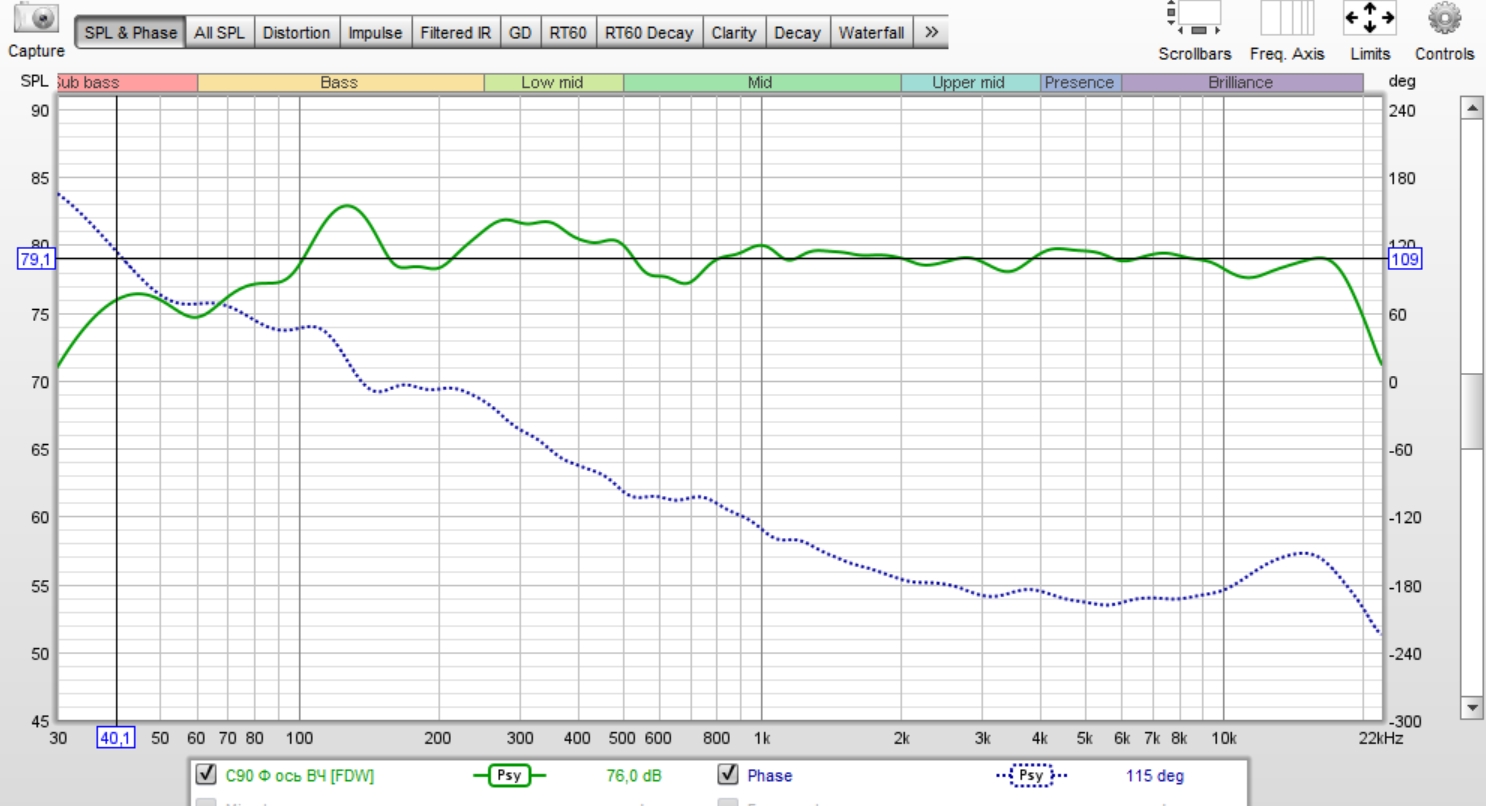1486x806 pixels.
Task: Click the scrollbar down arrow
Action: click(1471, 708)
